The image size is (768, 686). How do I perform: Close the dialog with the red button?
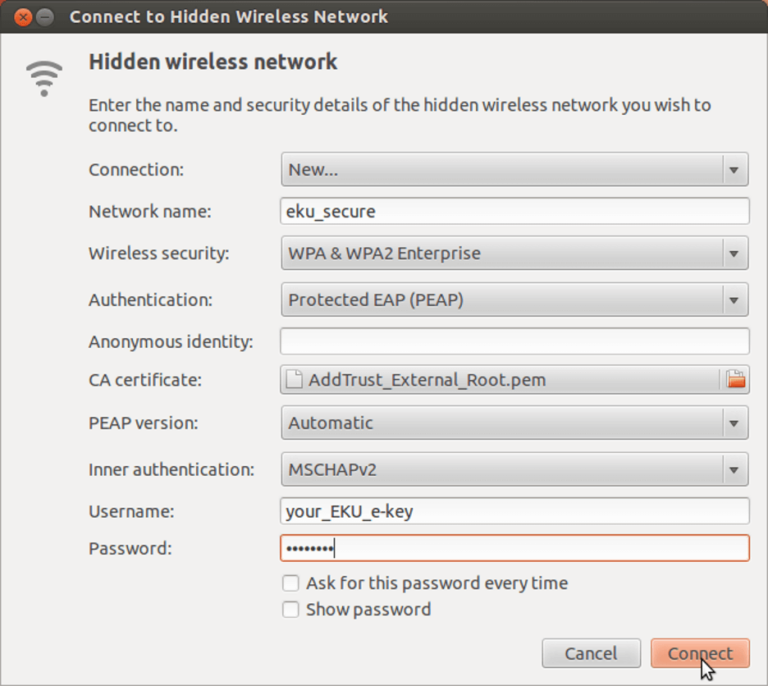pos(22,17)
